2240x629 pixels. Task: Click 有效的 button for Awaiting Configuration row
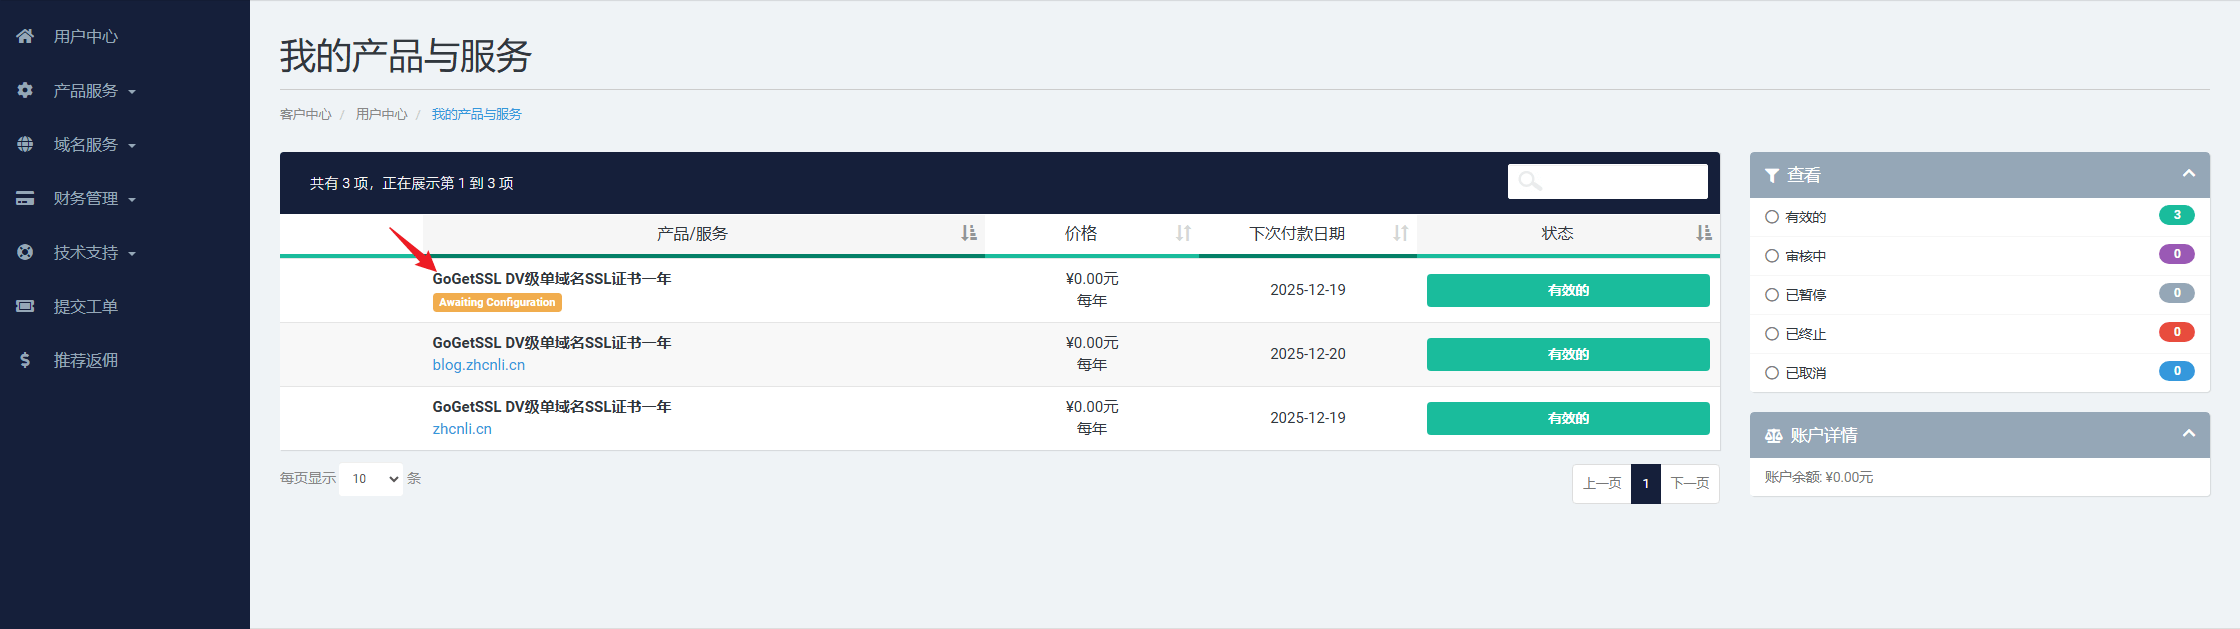(1568, 290)
